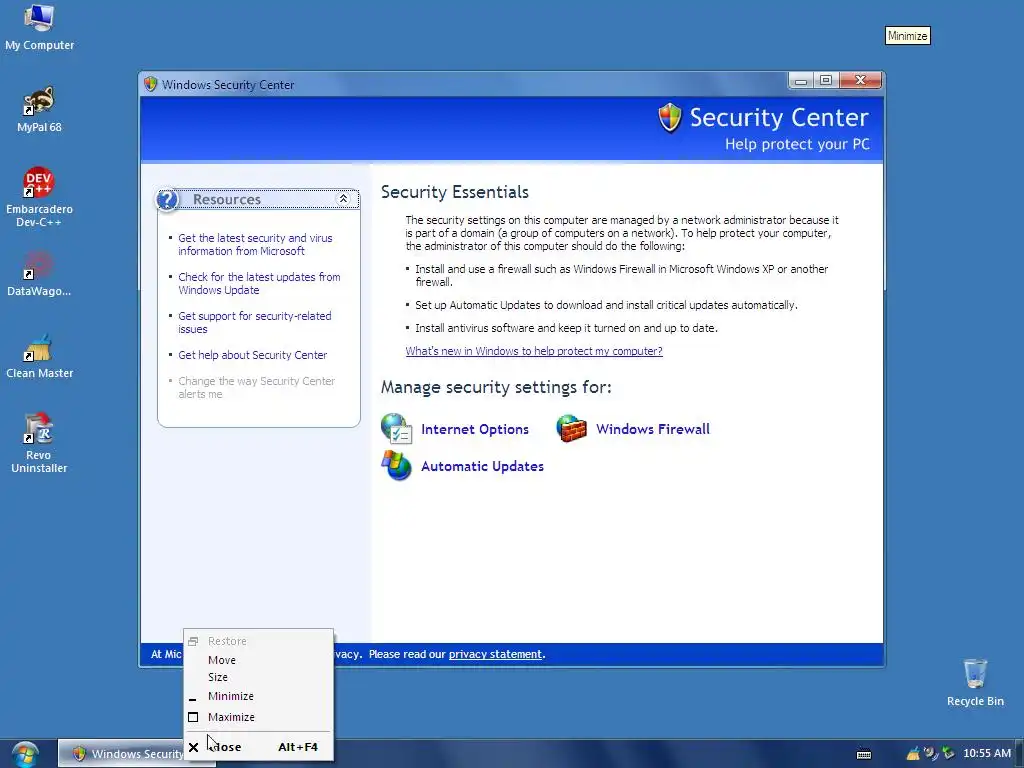This screenshot has width=1024, height=768.
Task: Open Revo Uninstaller desktop shortcut
Action: [39, 443]
